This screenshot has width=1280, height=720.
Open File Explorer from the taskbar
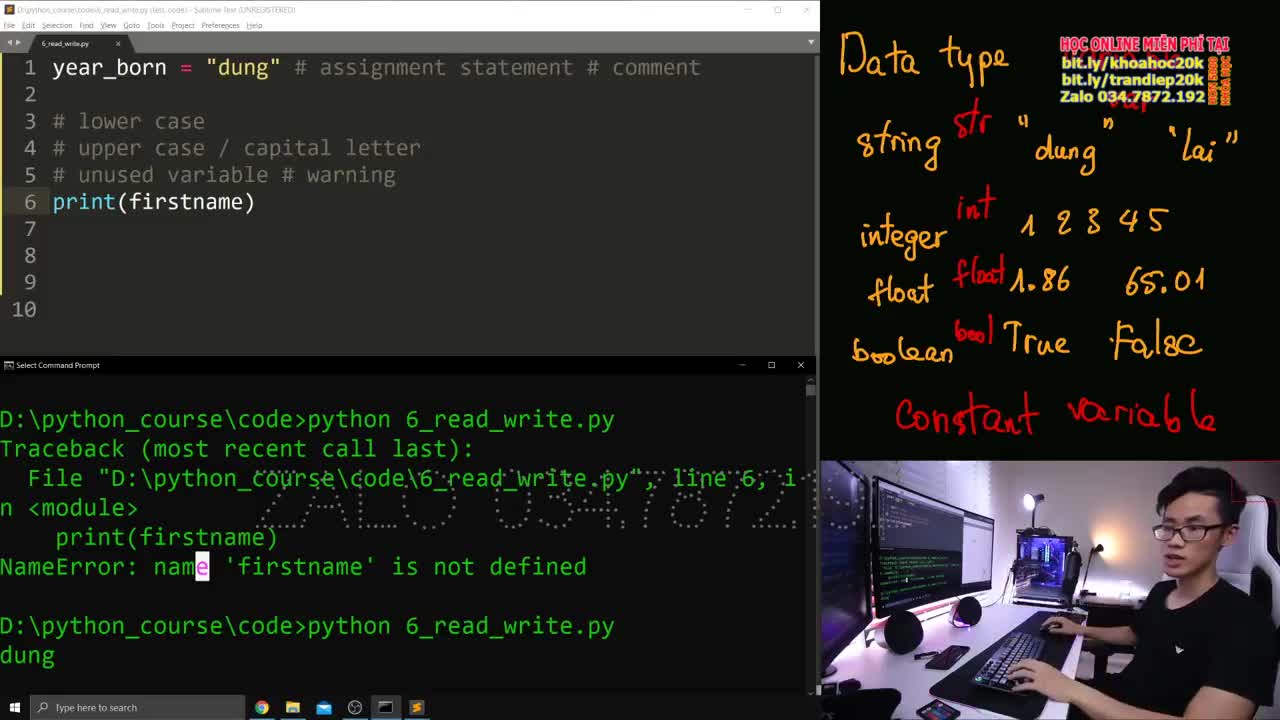[292, 707]
